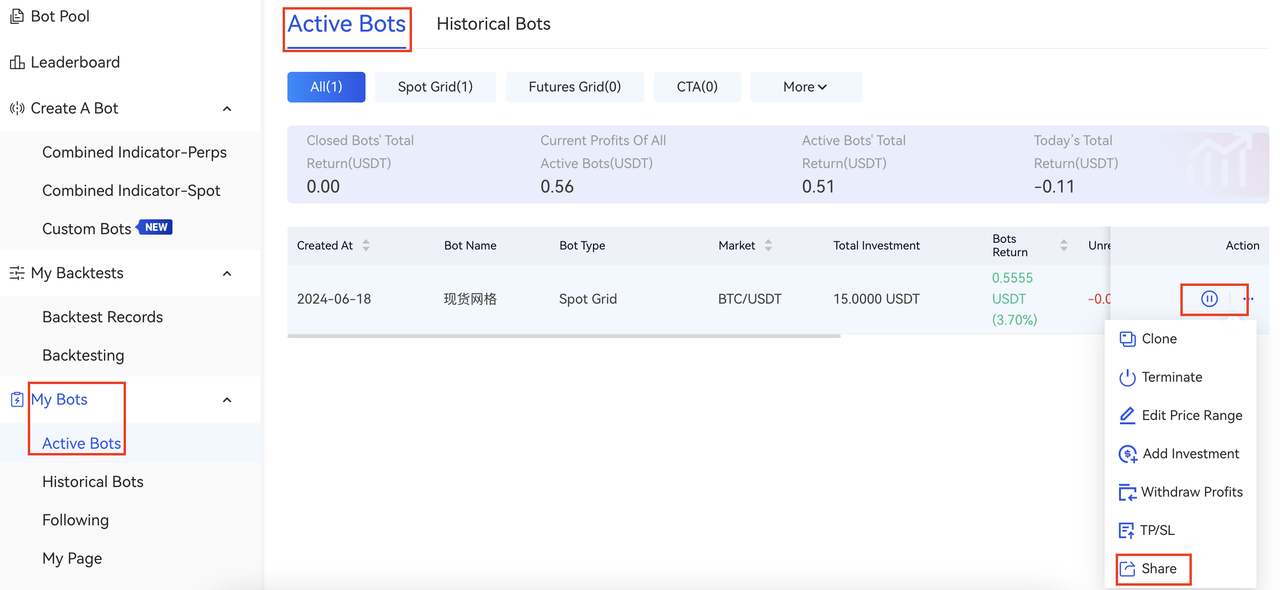The image size is (1280, 590).
Task: Switch to the Historical Bots tab
Action: (x=493, y=24)
